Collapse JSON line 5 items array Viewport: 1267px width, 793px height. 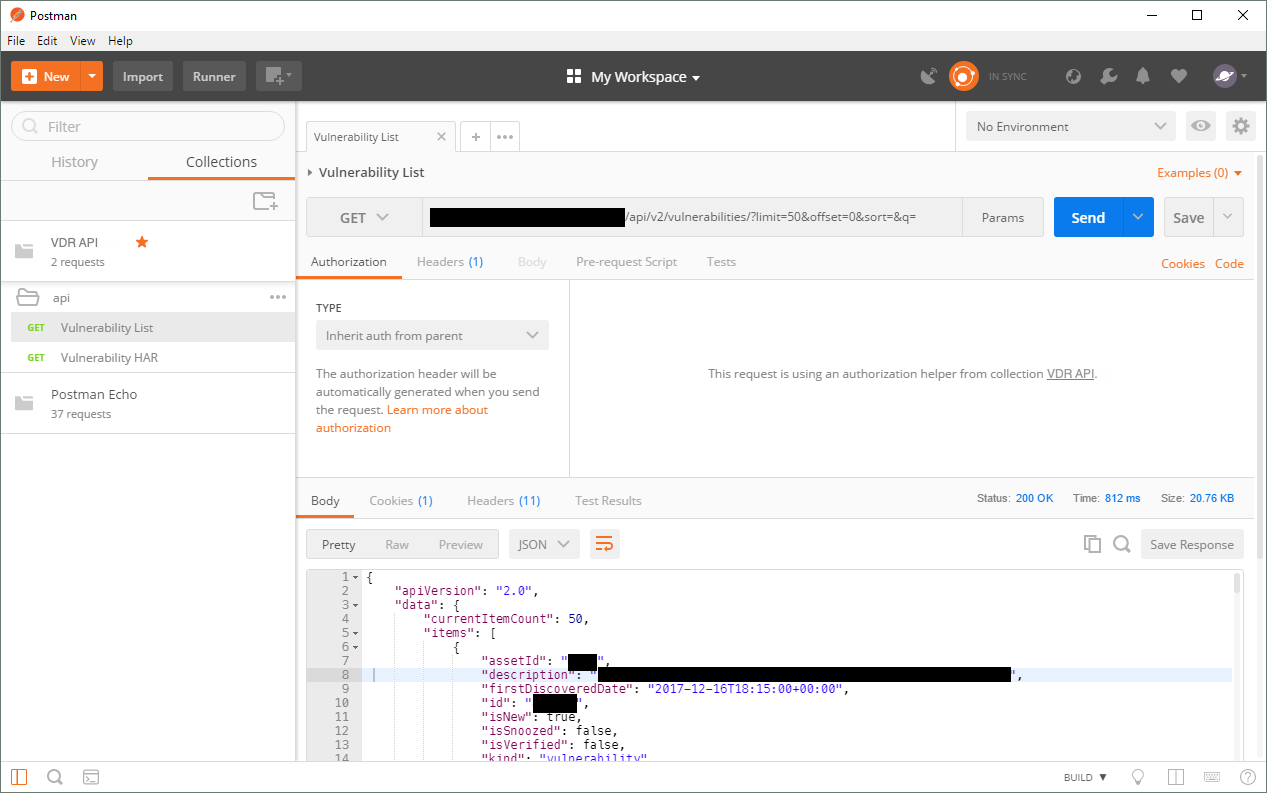[x=353, y=633]
